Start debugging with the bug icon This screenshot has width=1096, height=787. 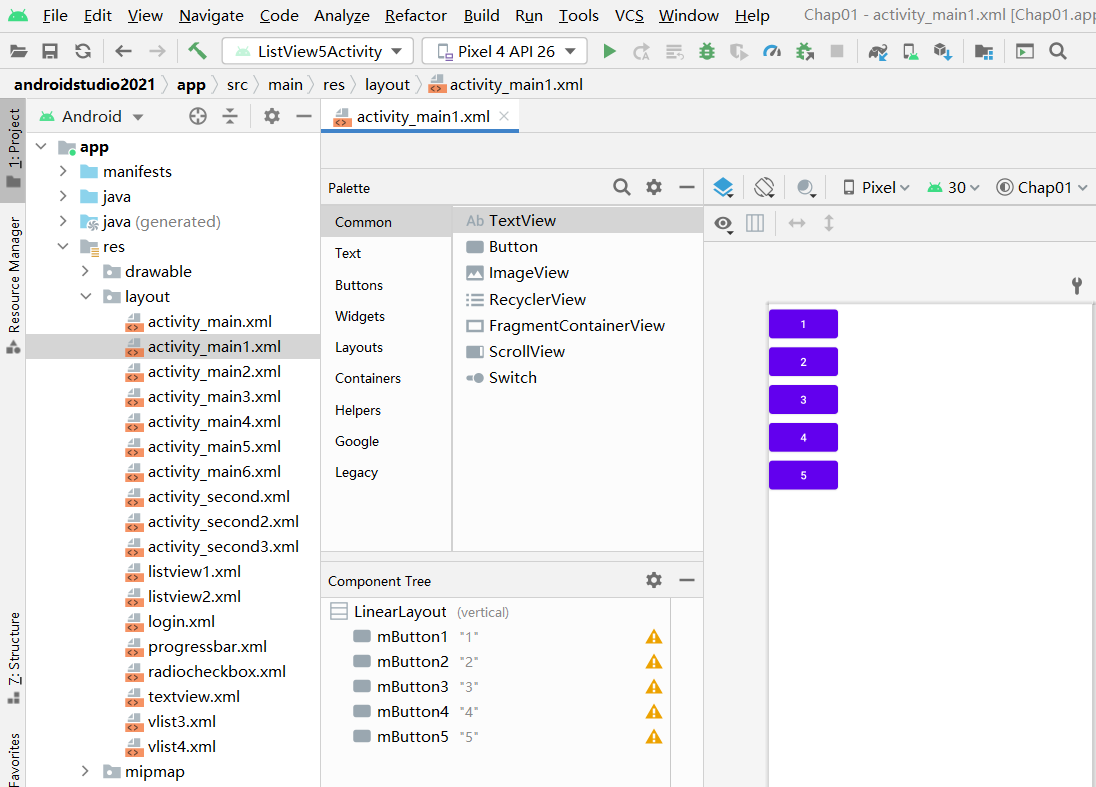pyautogui.click(x=707, y=51)
